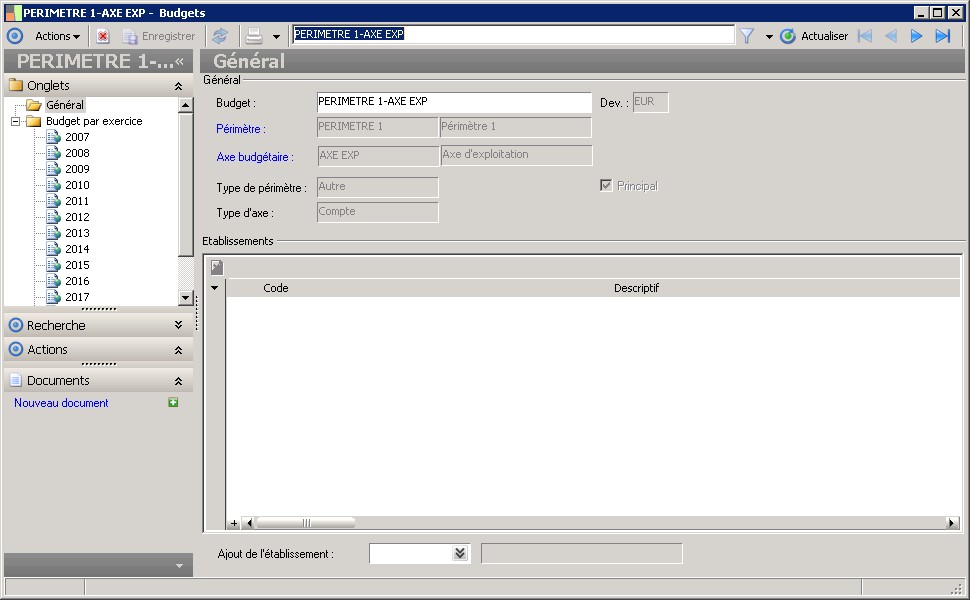Go to the first record
Screen dimensions: 970x600
(x=865, y=36)
